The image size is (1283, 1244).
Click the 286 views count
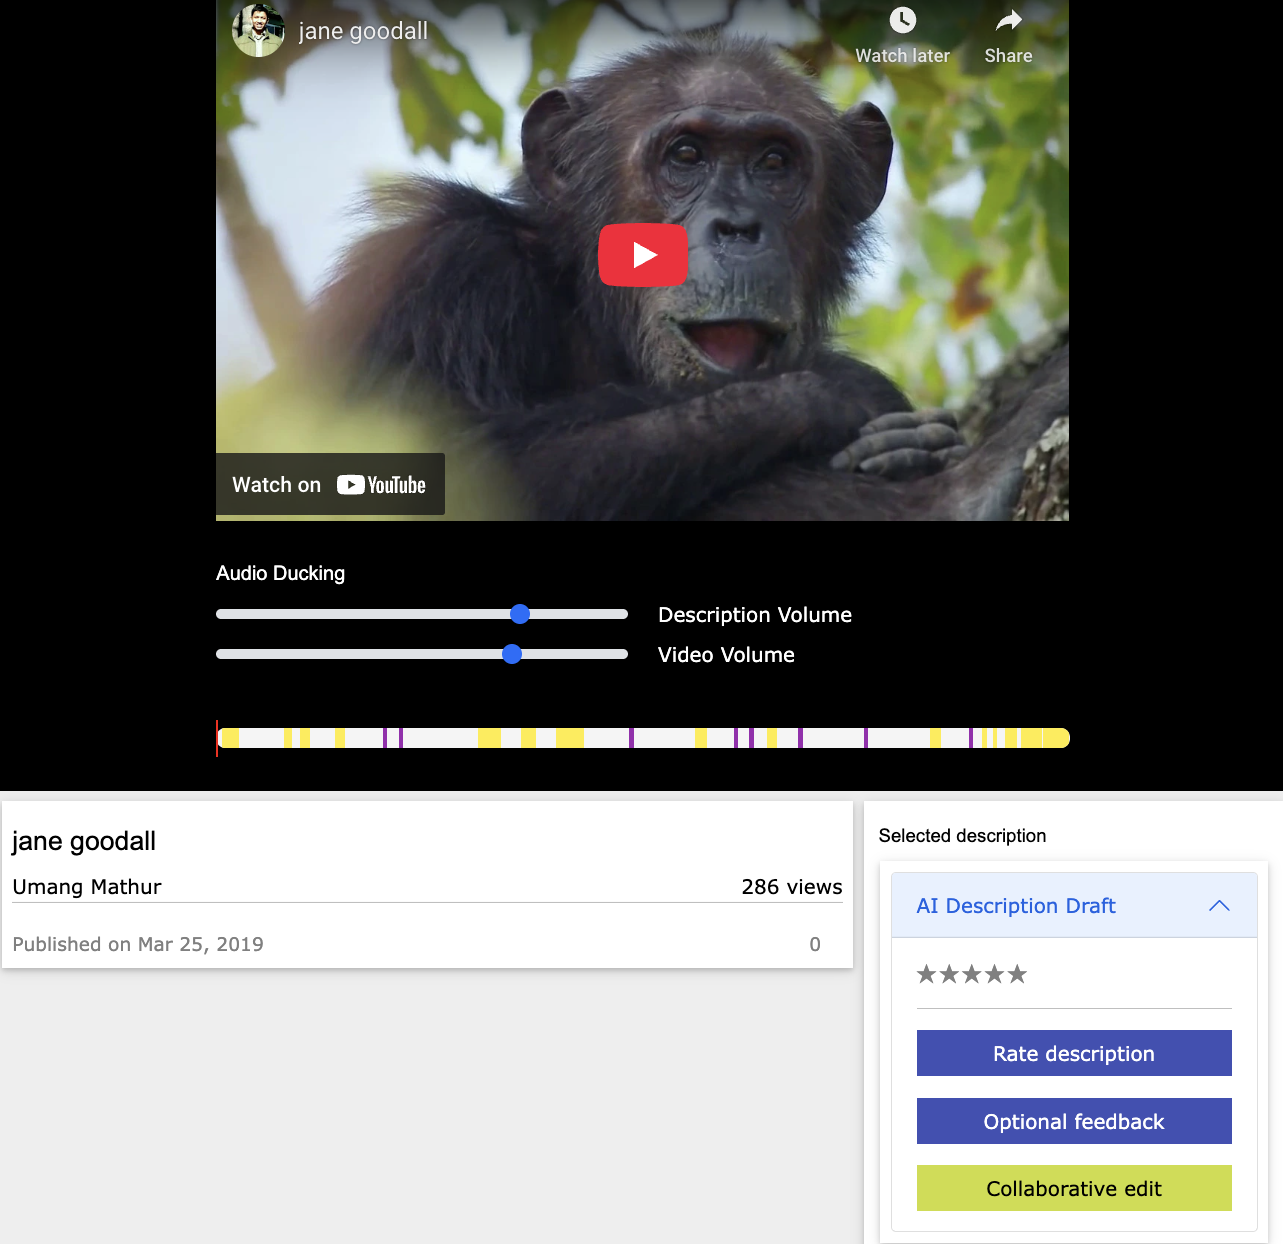tap(792, 887)
